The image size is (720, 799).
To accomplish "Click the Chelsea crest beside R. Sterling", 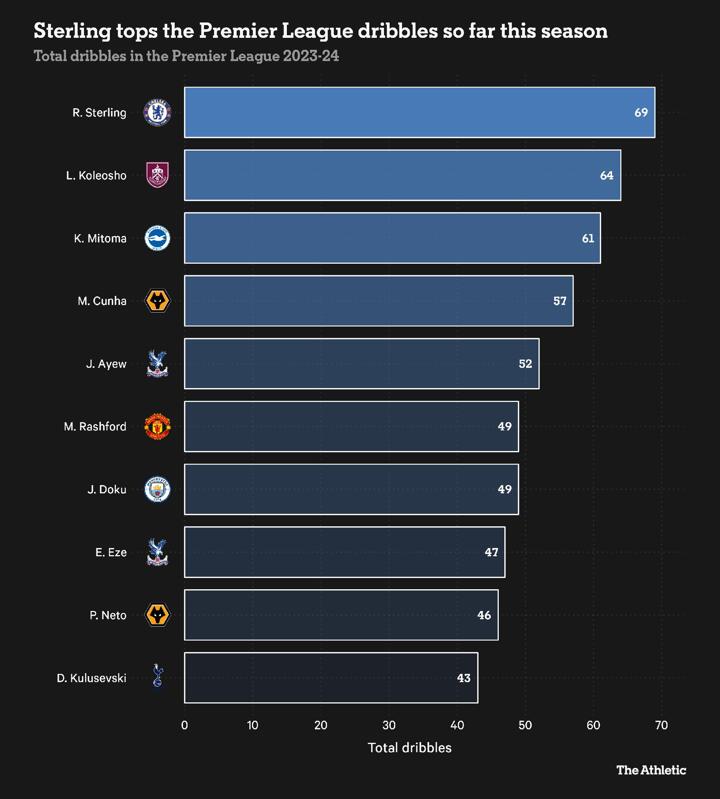I will [158, 113].
